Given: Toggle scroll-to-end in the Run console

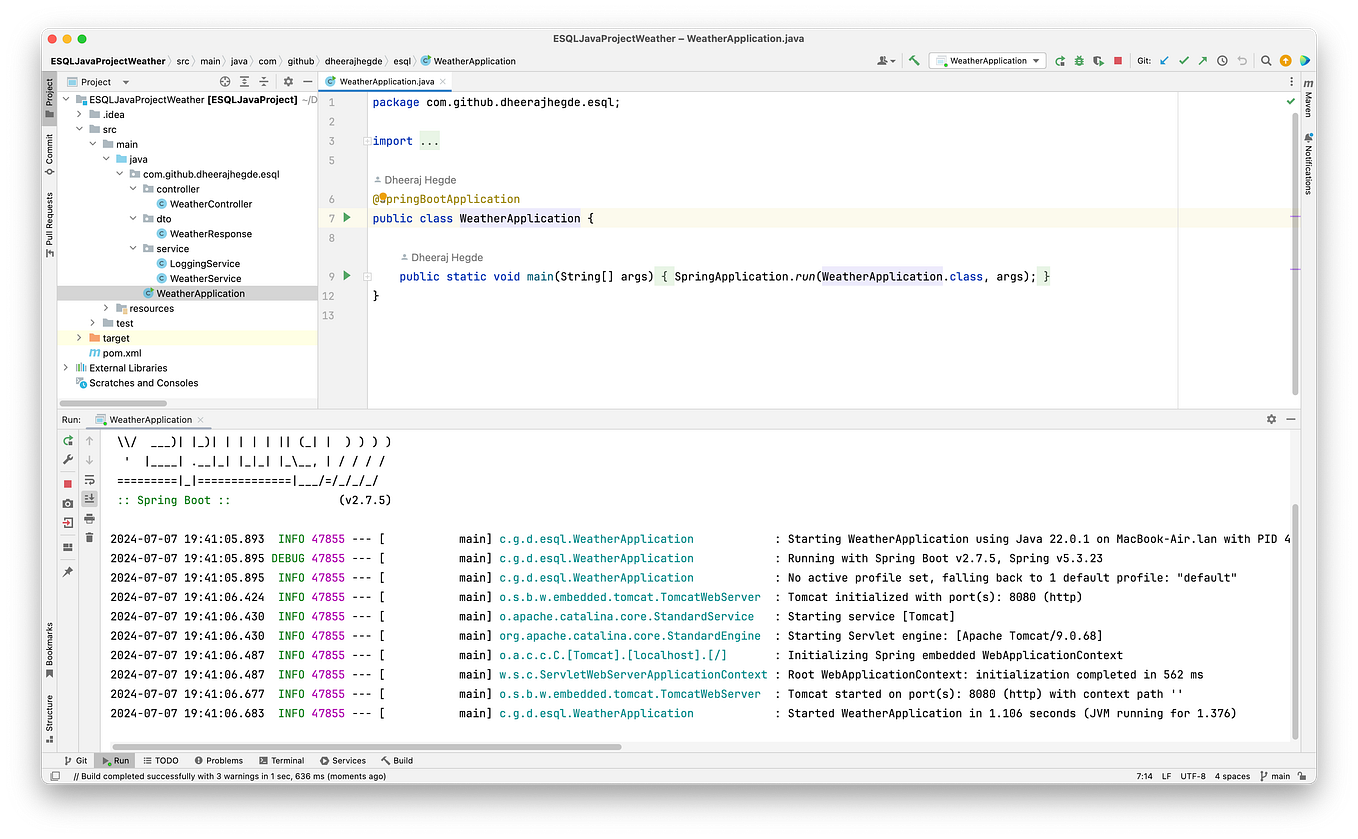Looking at the screenshot, I should [x=89, y=498].
